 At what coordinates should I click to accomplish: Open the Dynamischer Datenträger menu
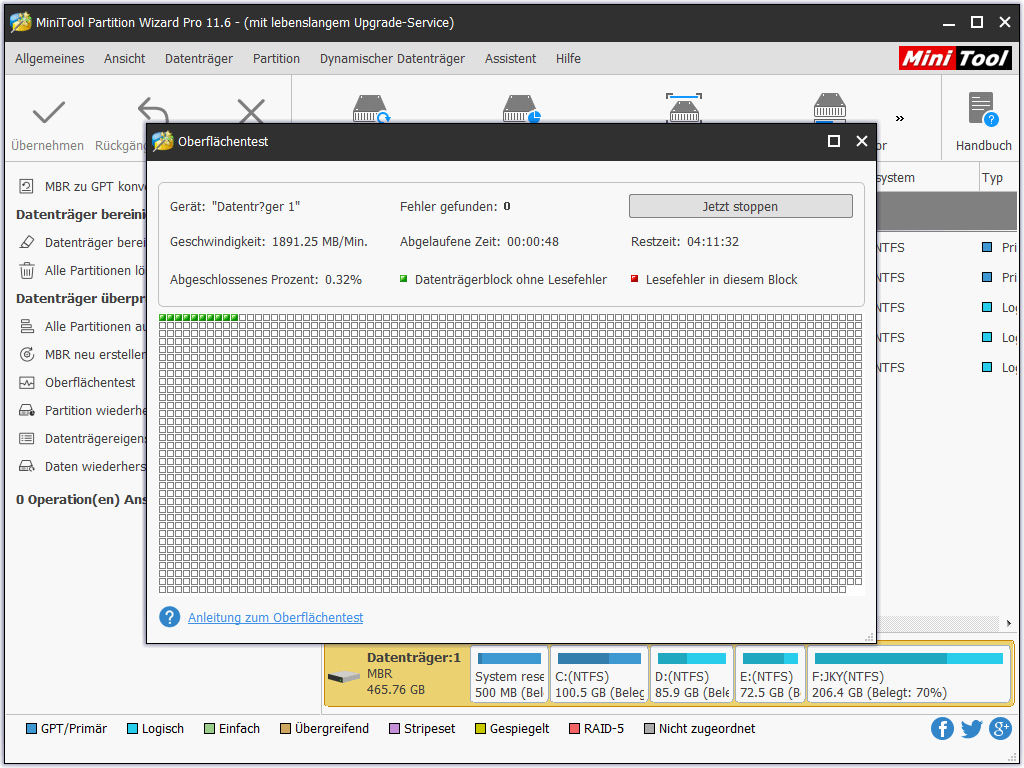click(x=392, y=59)
